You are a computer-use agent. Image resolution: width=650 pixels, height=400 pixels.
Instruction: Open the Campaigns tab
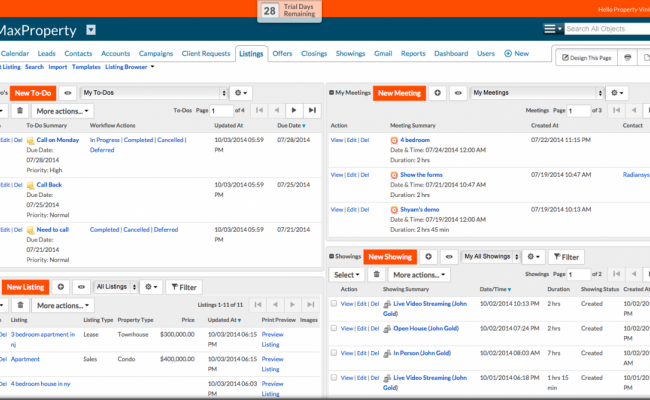tap(155, 53)
